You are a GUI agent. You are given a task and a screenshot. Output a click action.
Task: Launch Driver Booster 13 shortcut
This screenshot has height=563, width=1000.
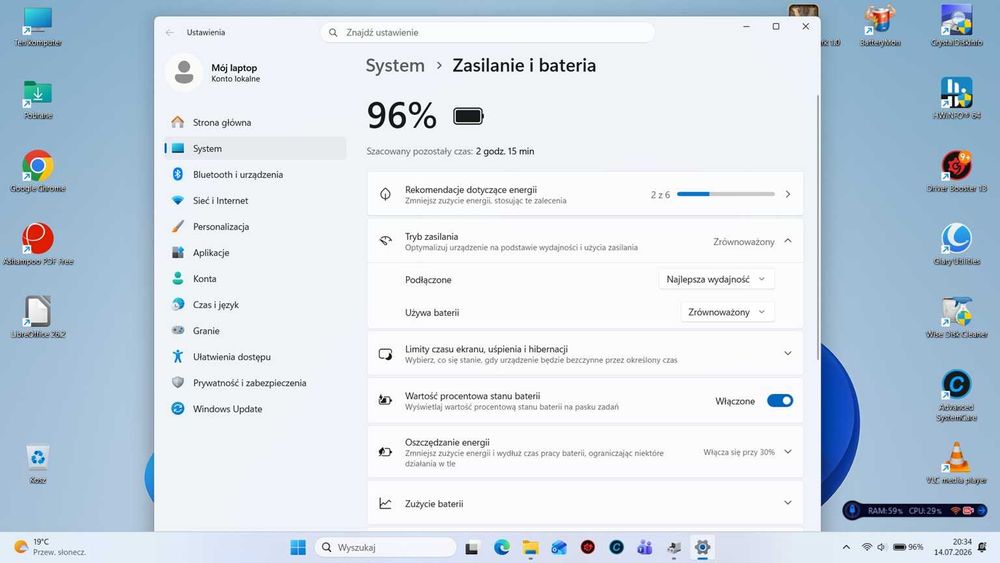(x=956, y=172)
